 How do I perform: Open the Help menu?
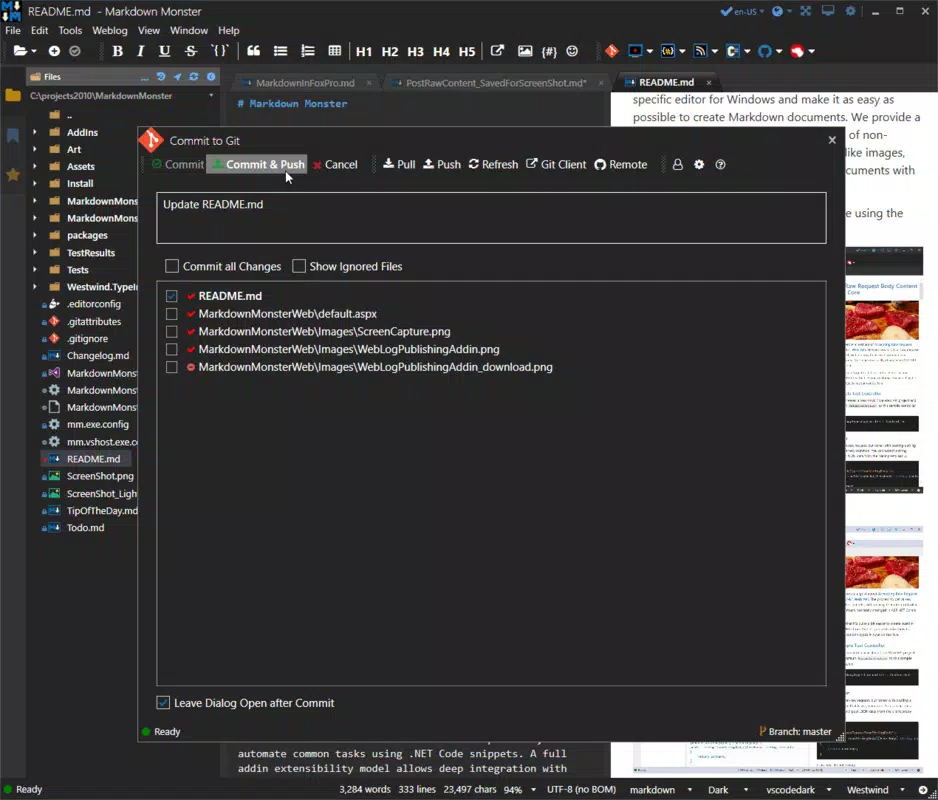(229, 30)
